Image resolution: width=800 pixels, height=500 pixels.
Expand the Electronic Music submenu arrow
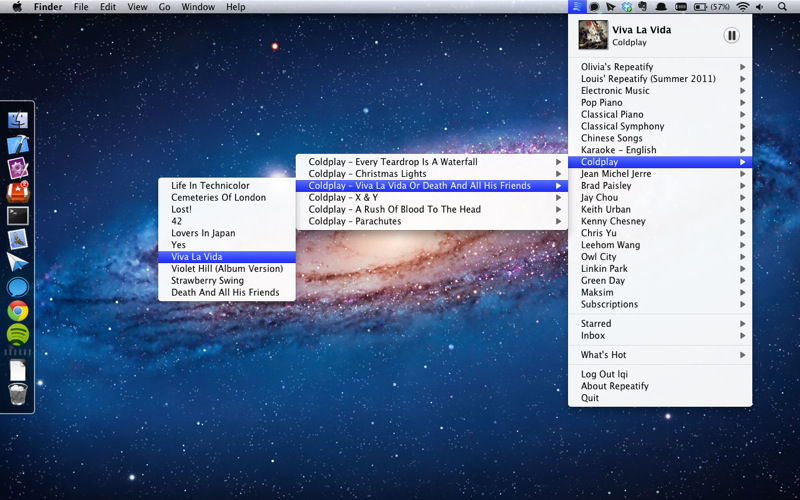743,90
